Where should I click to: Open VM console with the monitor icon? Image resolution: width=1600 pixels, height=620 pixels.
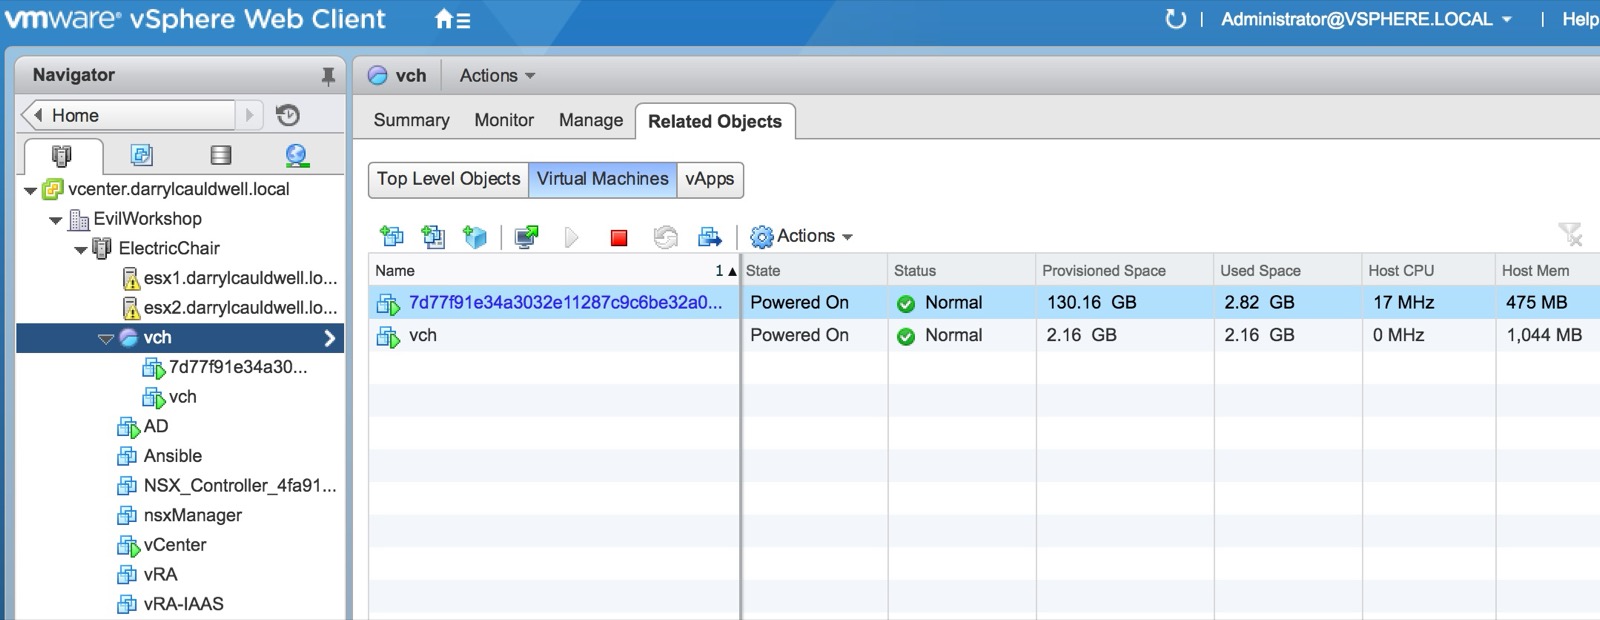tap(526, 236)
